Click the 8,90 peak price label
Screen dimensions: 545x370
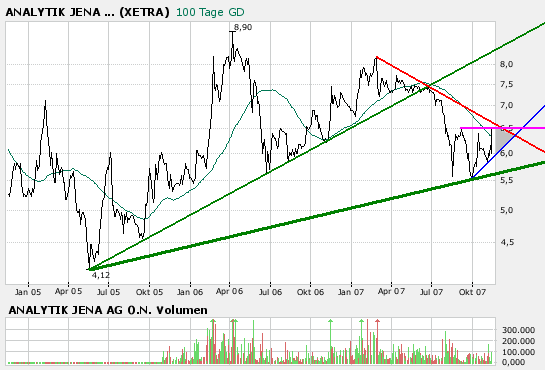243,27
